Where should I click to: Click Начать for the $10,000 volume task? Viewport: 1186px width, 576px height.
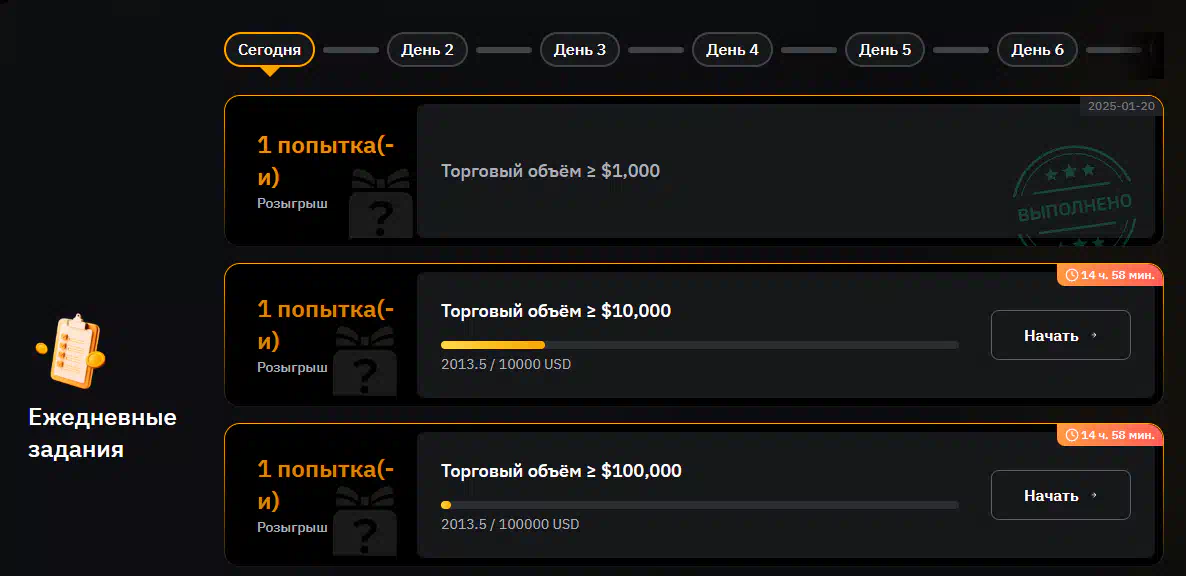coord(1060,335)
